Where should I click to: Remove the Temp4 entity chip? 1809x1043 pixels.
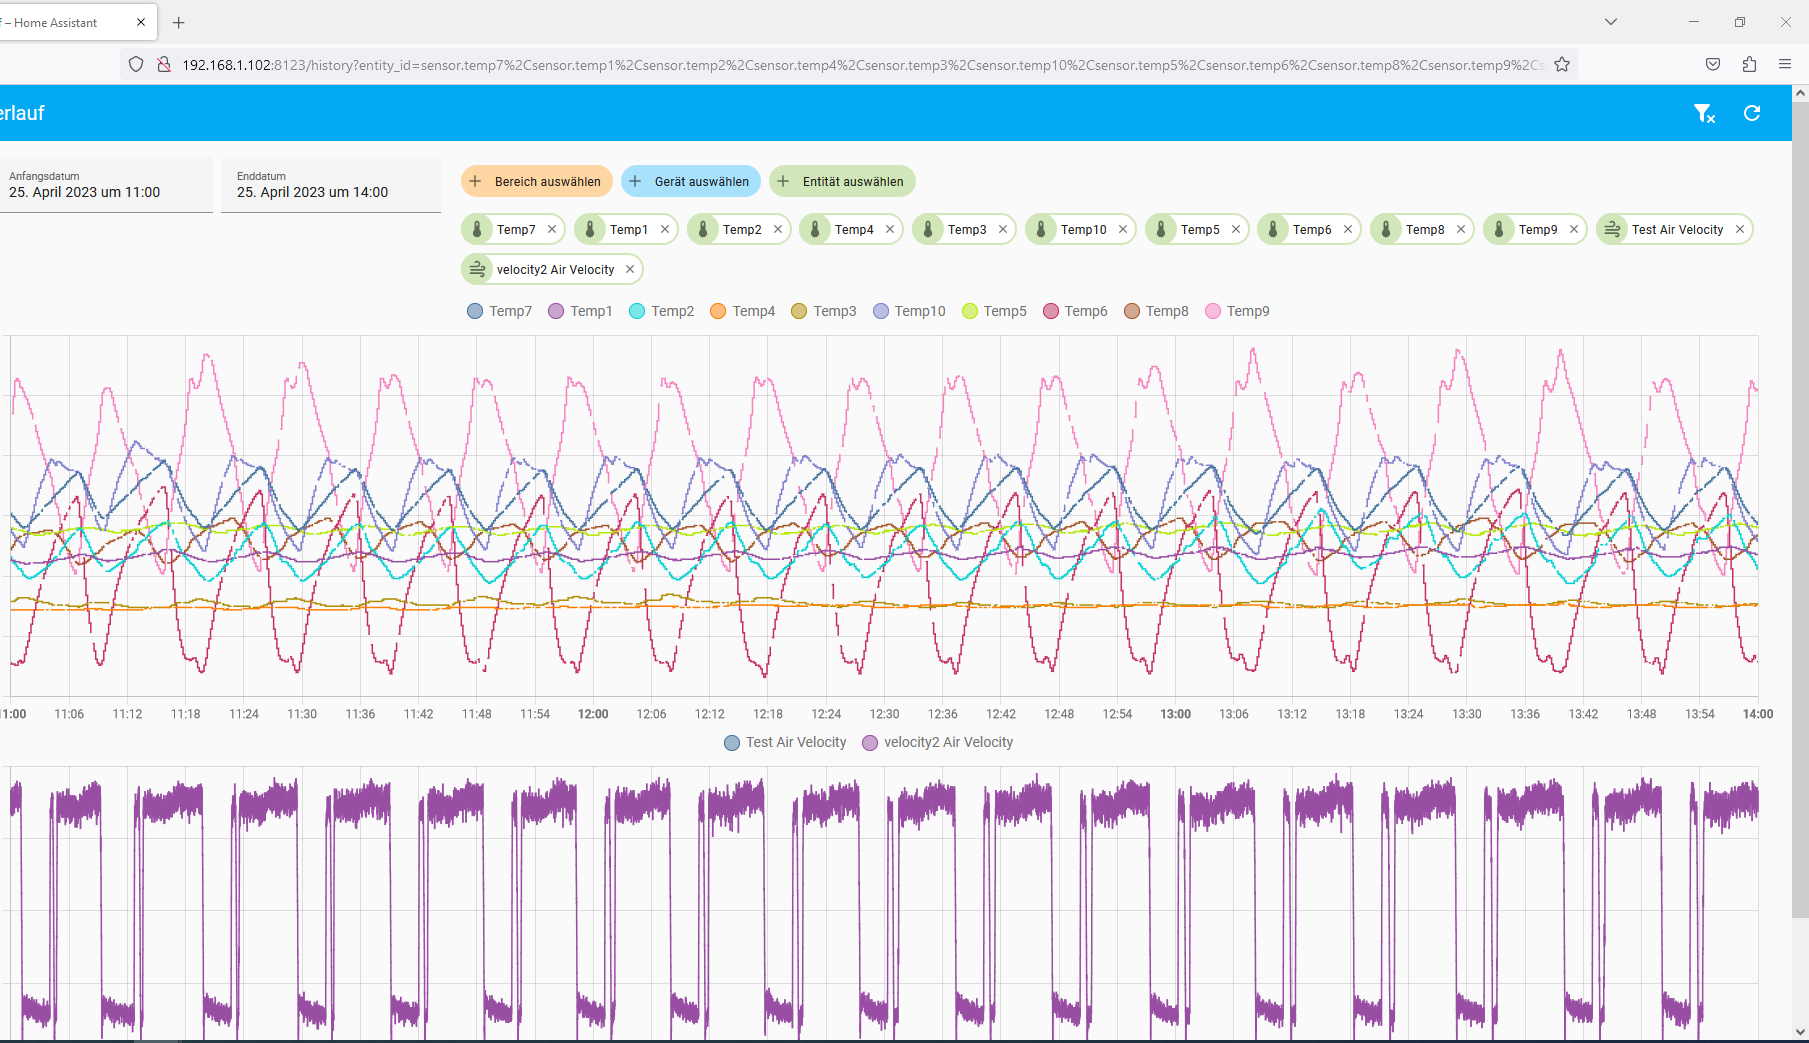point(890,229)
